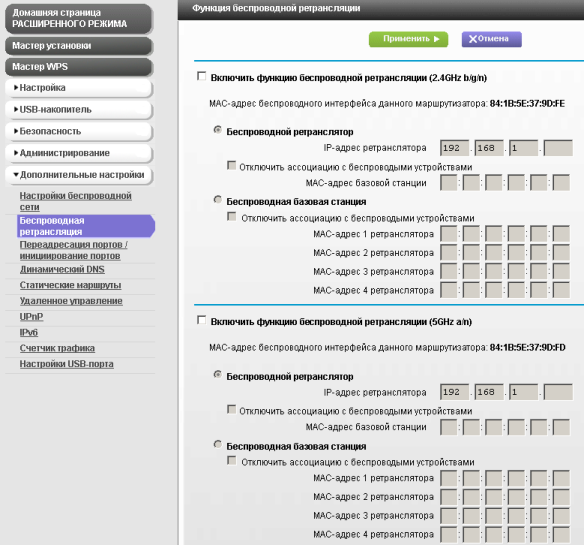Click first field of MAC-адрес 1 ретранслятора, 2.4GHz
The width and height of the screenshot is (584, 545).
pos(449,234)
